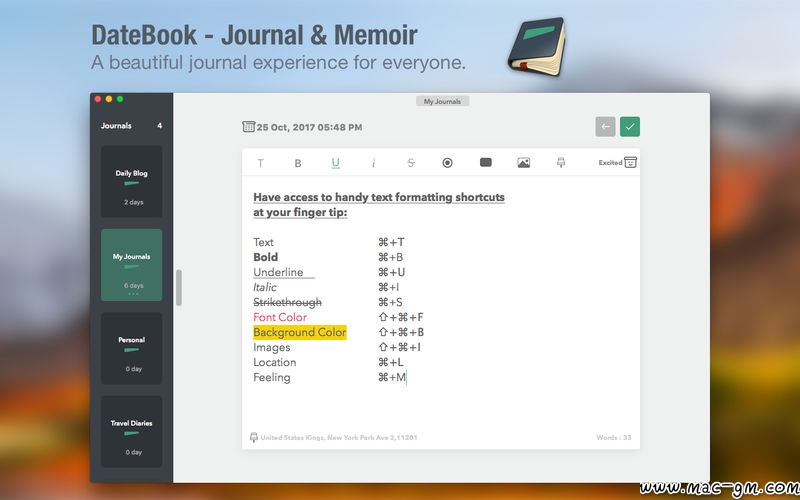Open the font color picker icon
The width and height of the screenshot is (800, 500).
(447, 163)
